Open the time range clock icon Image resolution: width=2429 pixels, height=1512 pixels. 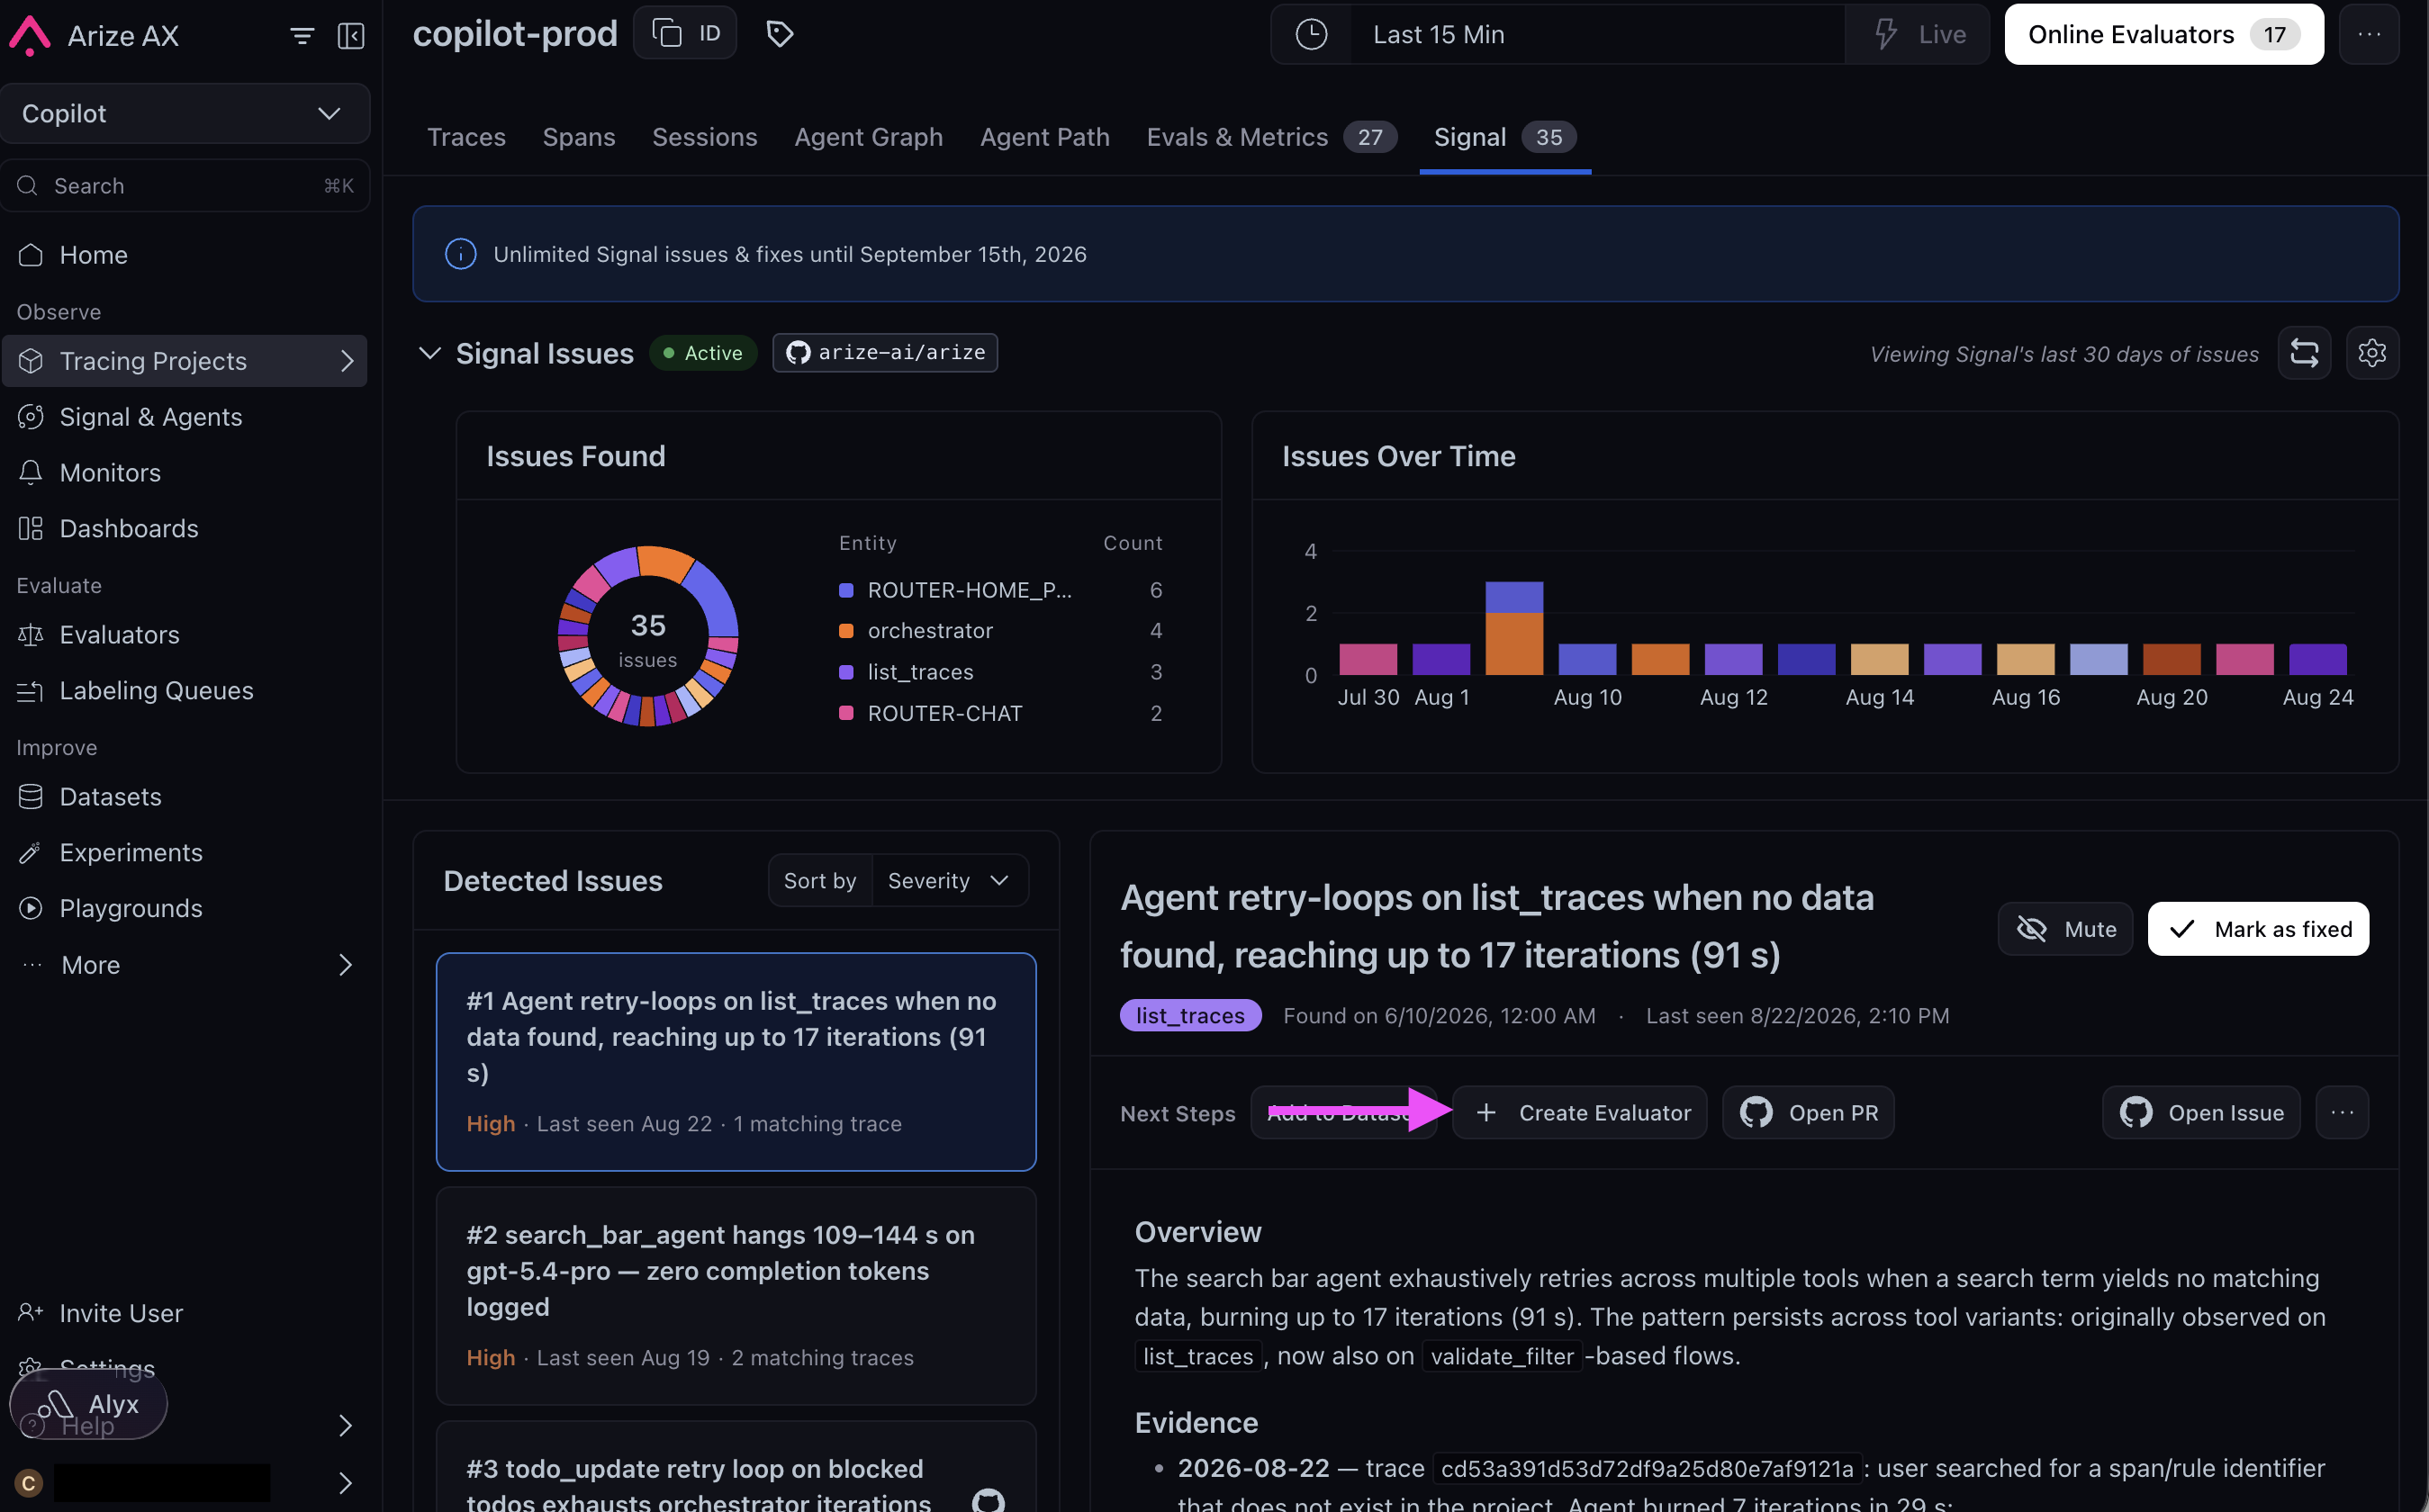pos(1311,35)
